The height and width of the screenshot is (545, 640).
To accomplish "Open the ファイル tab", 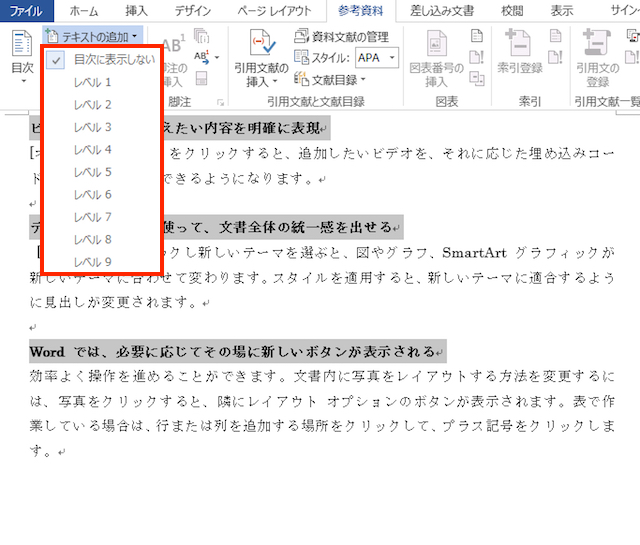I will [x=27, y=11].
